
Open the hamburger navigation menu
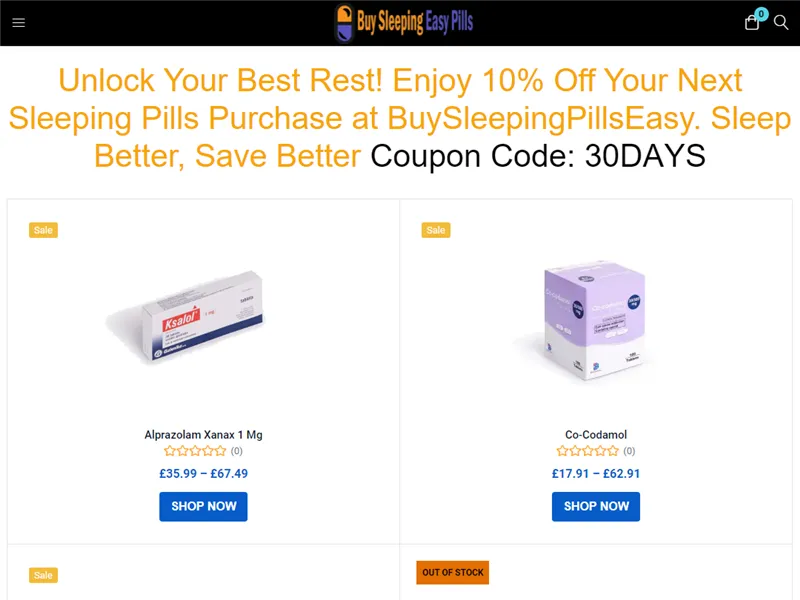18,22
